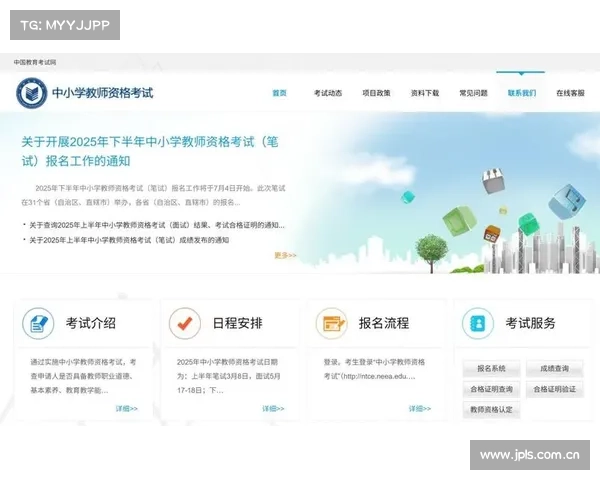This screenshot has width=600, height=480.
Task: Click 更多>> link under news list
Action: [285, 255]
